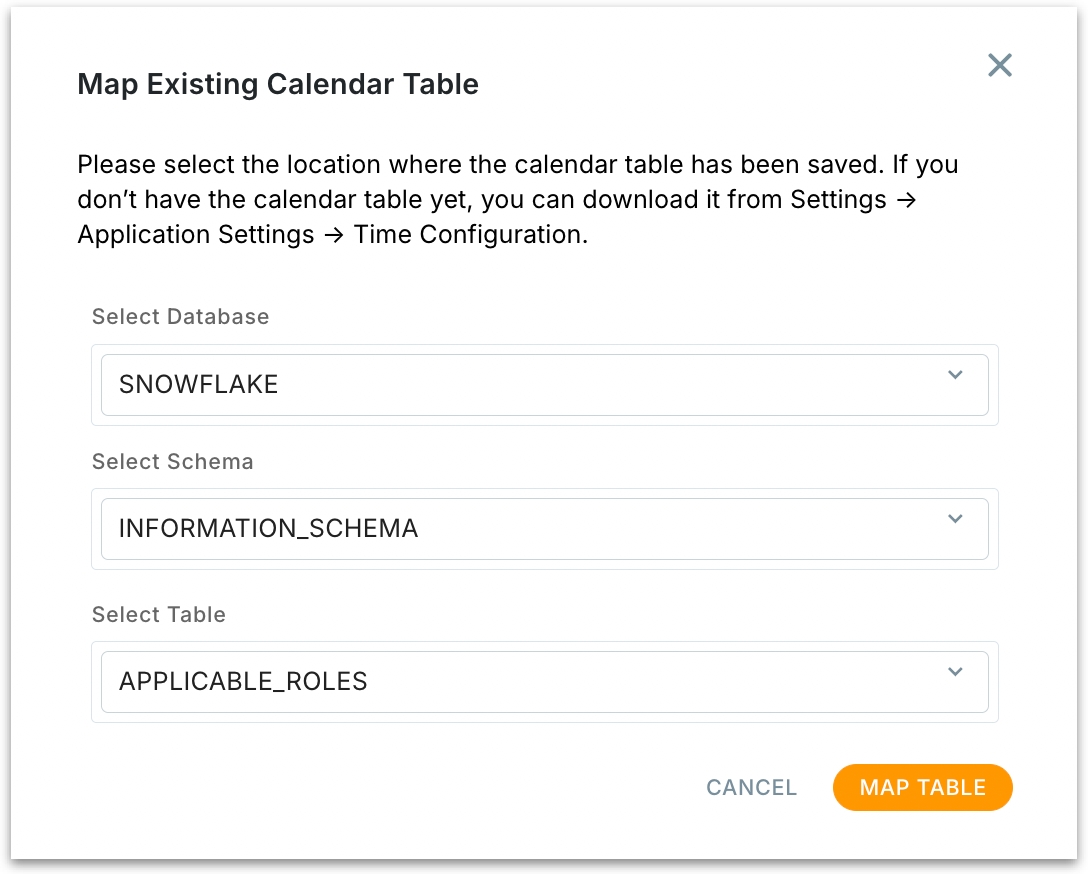1088x874 pixels.
Task: Select the APPLICABLE_ROLES value text
Action: click(x=243, y=682)
